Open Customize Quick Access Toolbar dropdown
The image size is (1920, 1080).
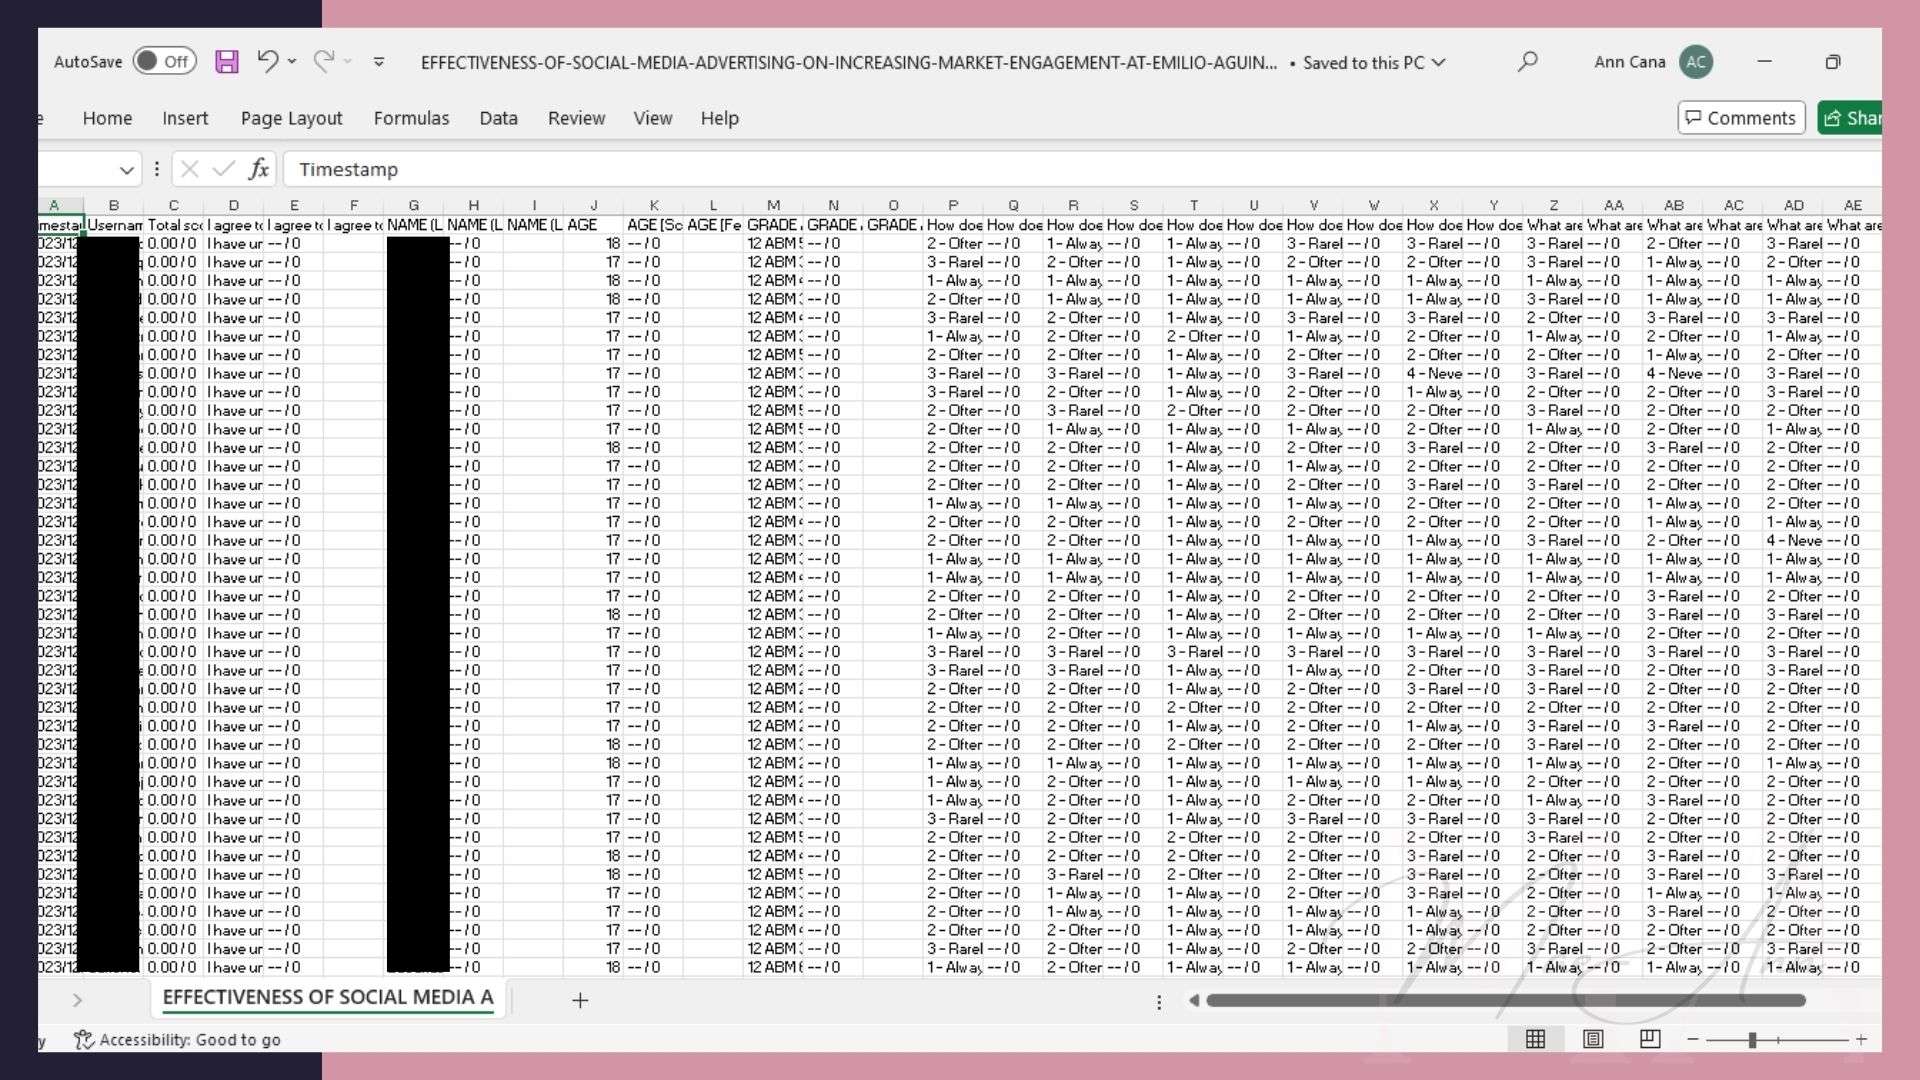[x=379, y=62]
